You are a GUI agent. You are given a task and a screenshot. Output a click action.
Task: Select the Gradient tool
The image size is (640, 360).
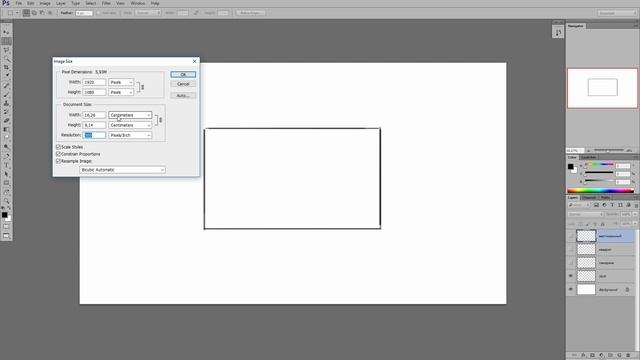(x=6, y=130)
